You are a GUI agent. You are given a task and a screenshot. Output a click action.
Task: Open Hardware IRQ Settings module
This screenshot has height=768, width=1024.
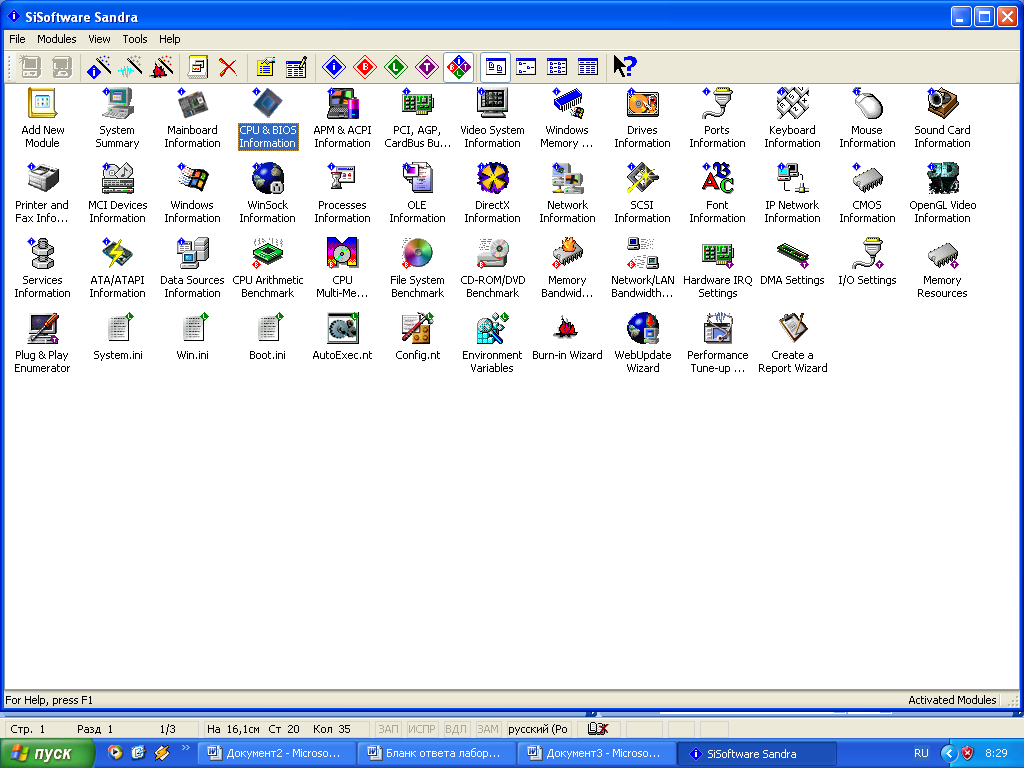tap(717, 269)
